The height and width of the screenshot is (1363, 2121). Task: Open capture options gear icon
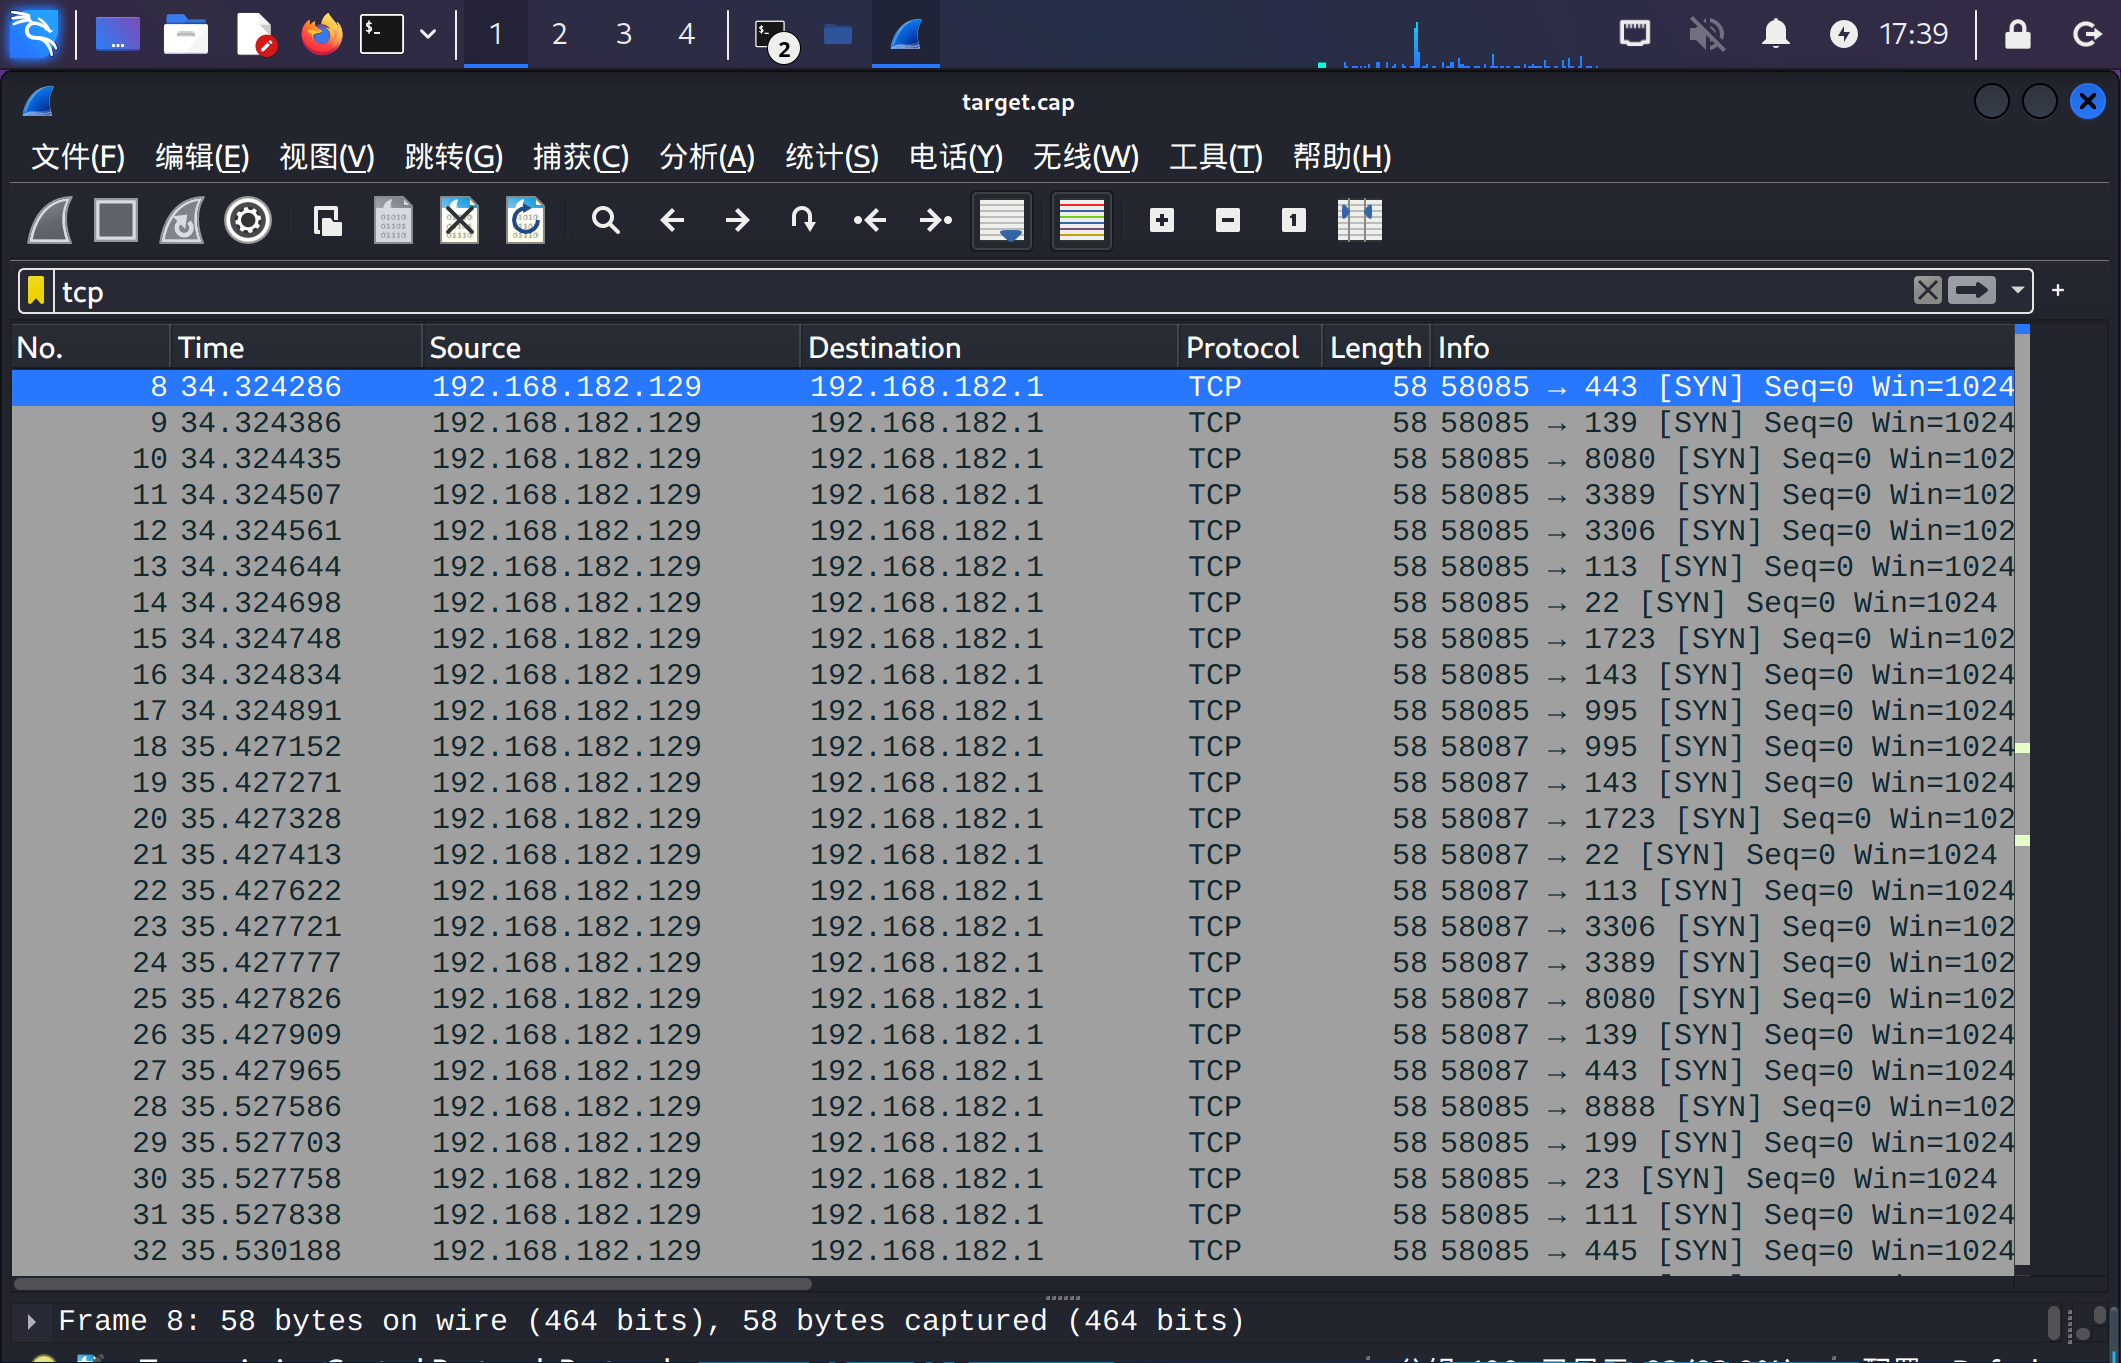tap(248, 220)
